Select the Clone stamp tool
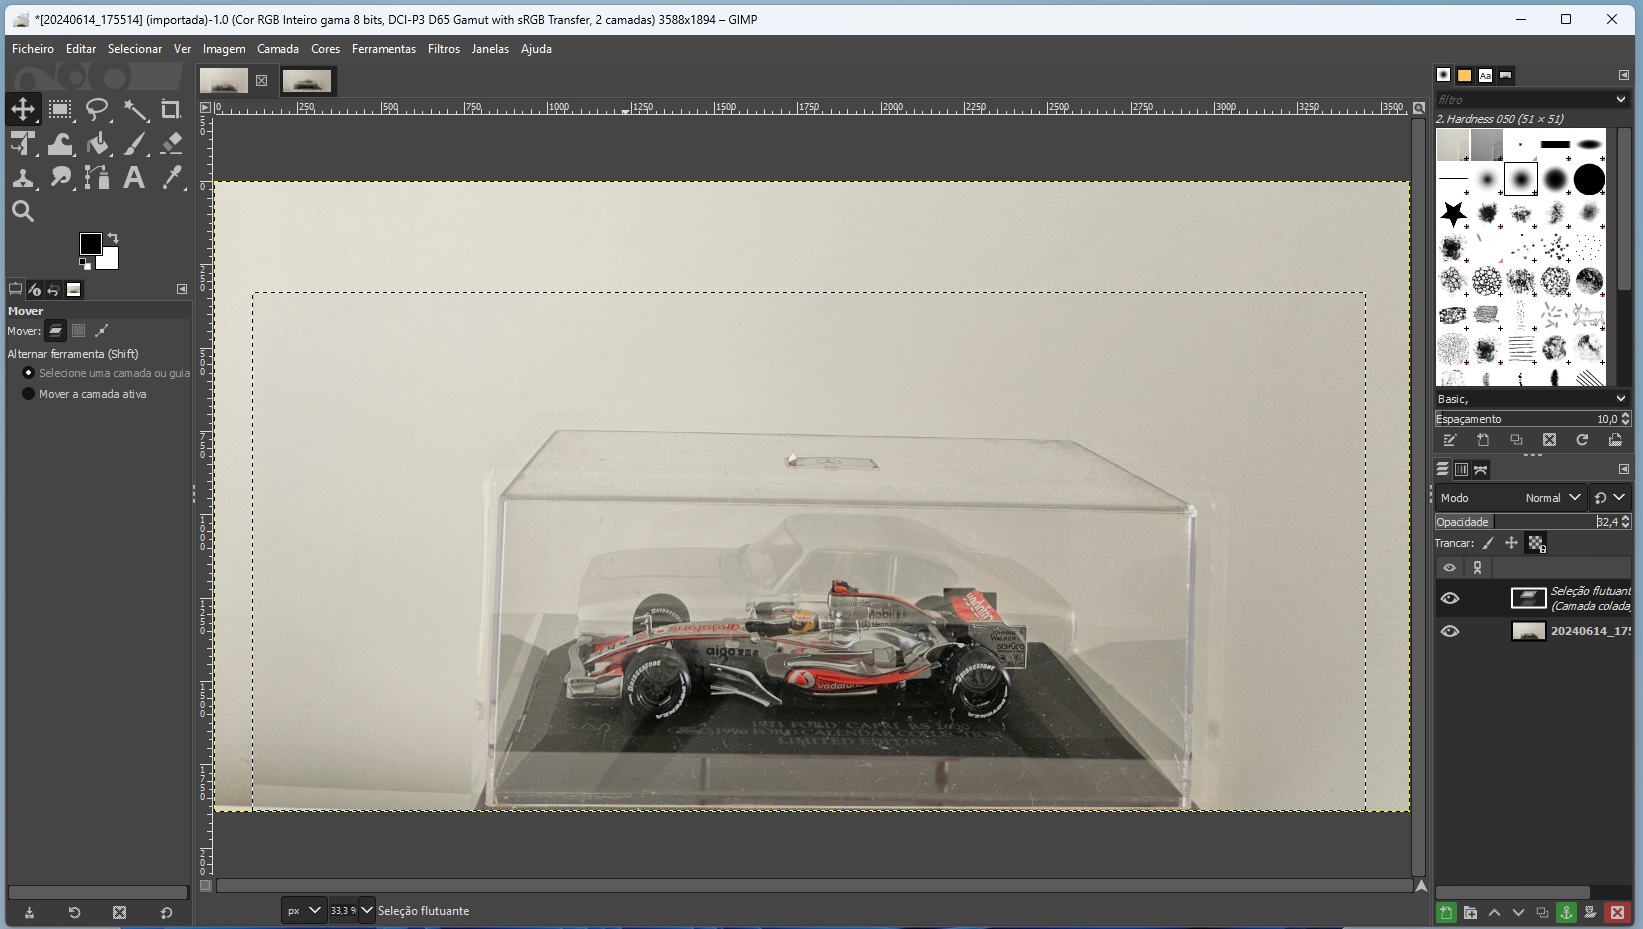Screen dimensions: 1643x929 point(23,178)
